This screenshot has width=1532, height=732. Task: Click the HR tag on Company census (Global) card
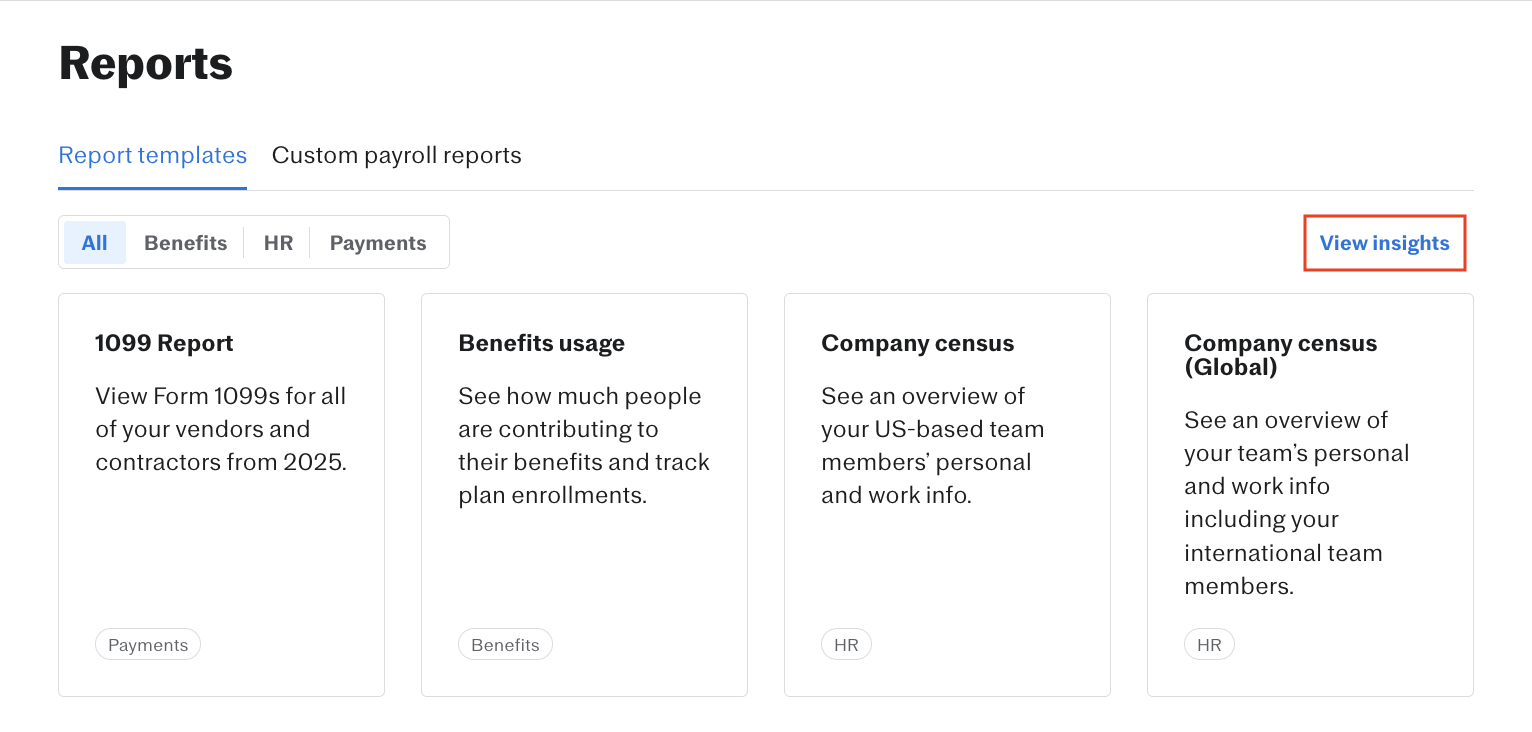(1209, 645)
